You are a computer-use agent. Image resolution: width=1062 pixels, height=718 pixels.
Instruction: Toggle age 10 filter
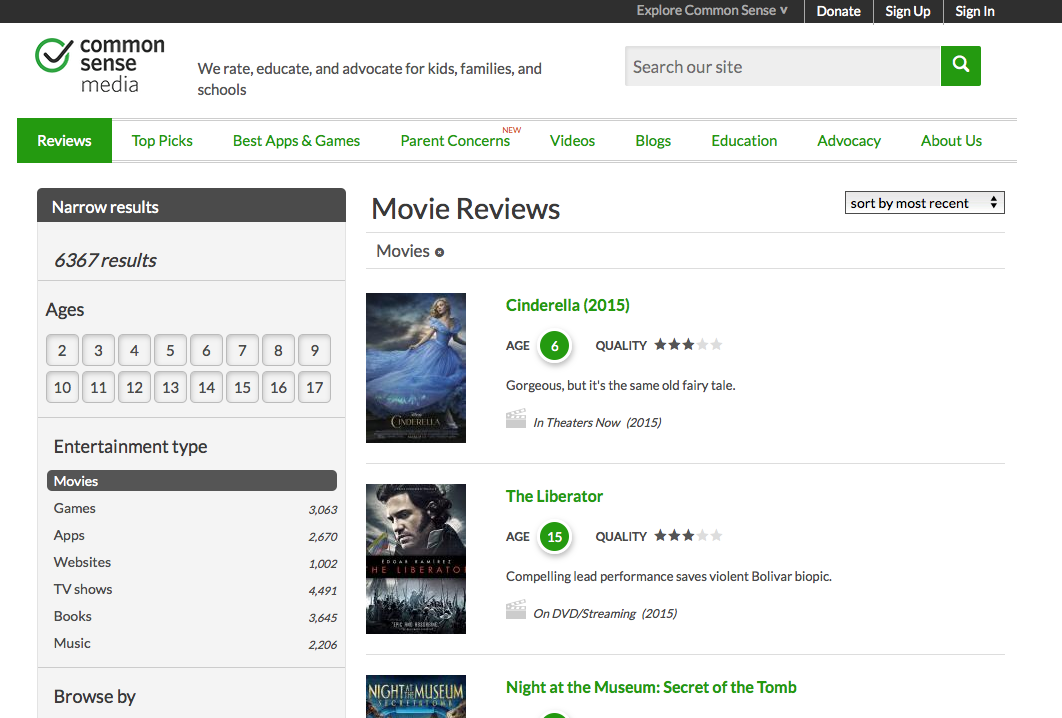pyautogui.click(x=62, y=387)
